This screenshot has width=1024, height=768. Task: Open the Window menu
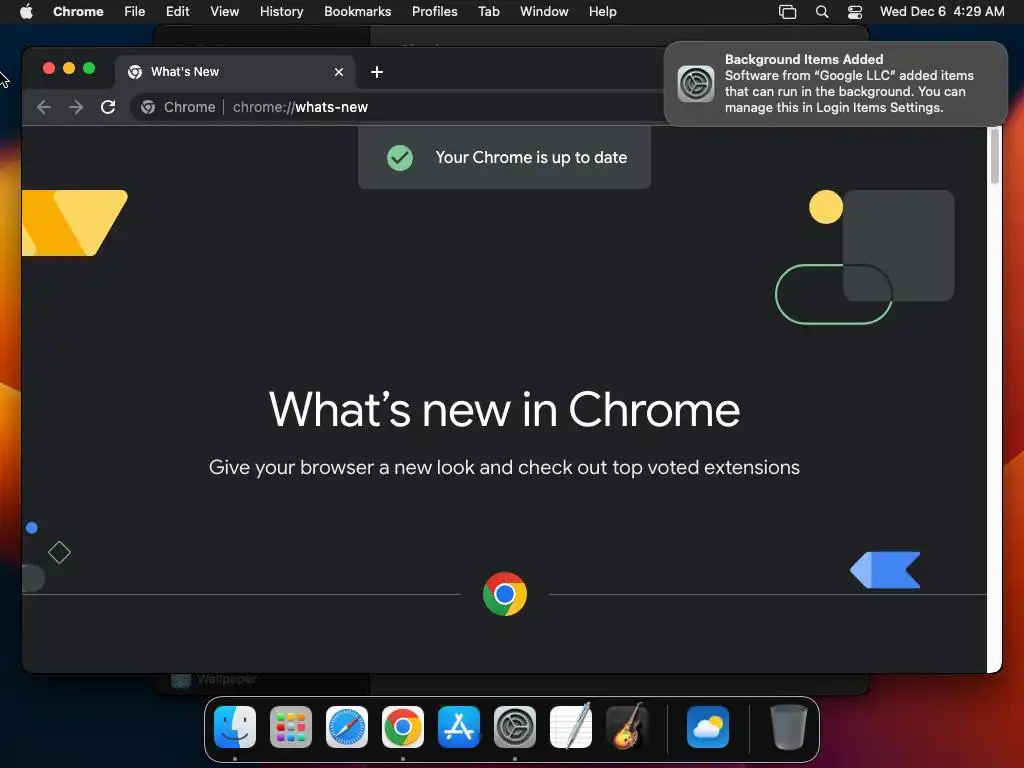pyautogui.click(x=544, y=12)
